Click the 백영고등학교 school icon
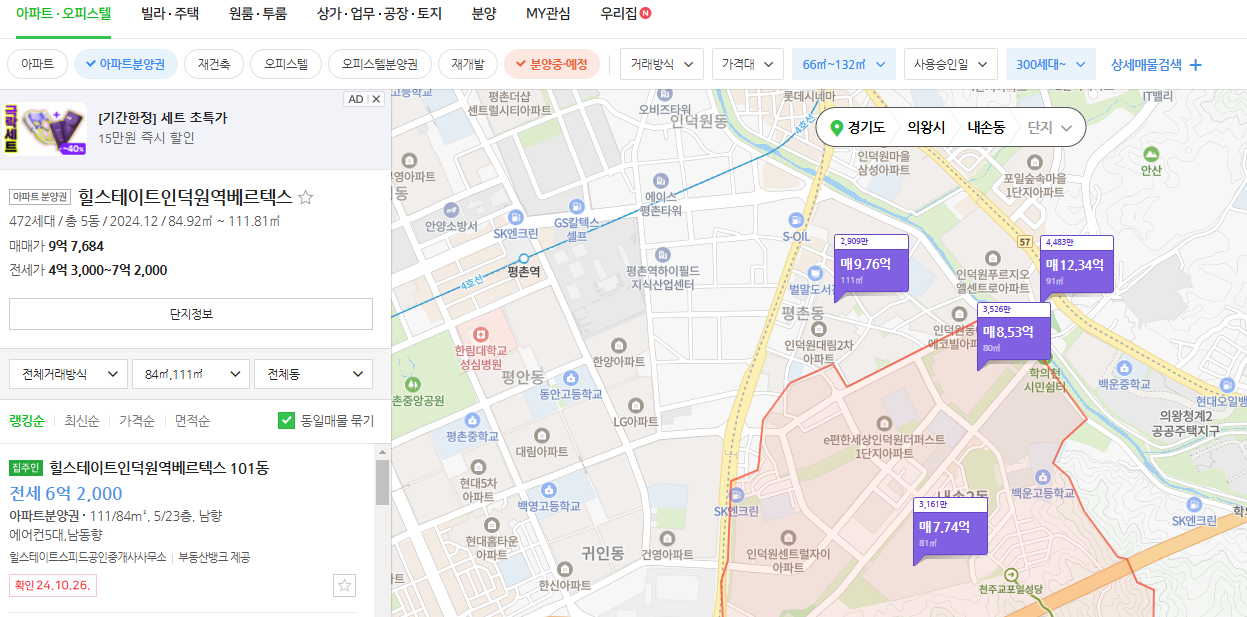The height and width of the screenshot is (617, 1247). [548, 490]
